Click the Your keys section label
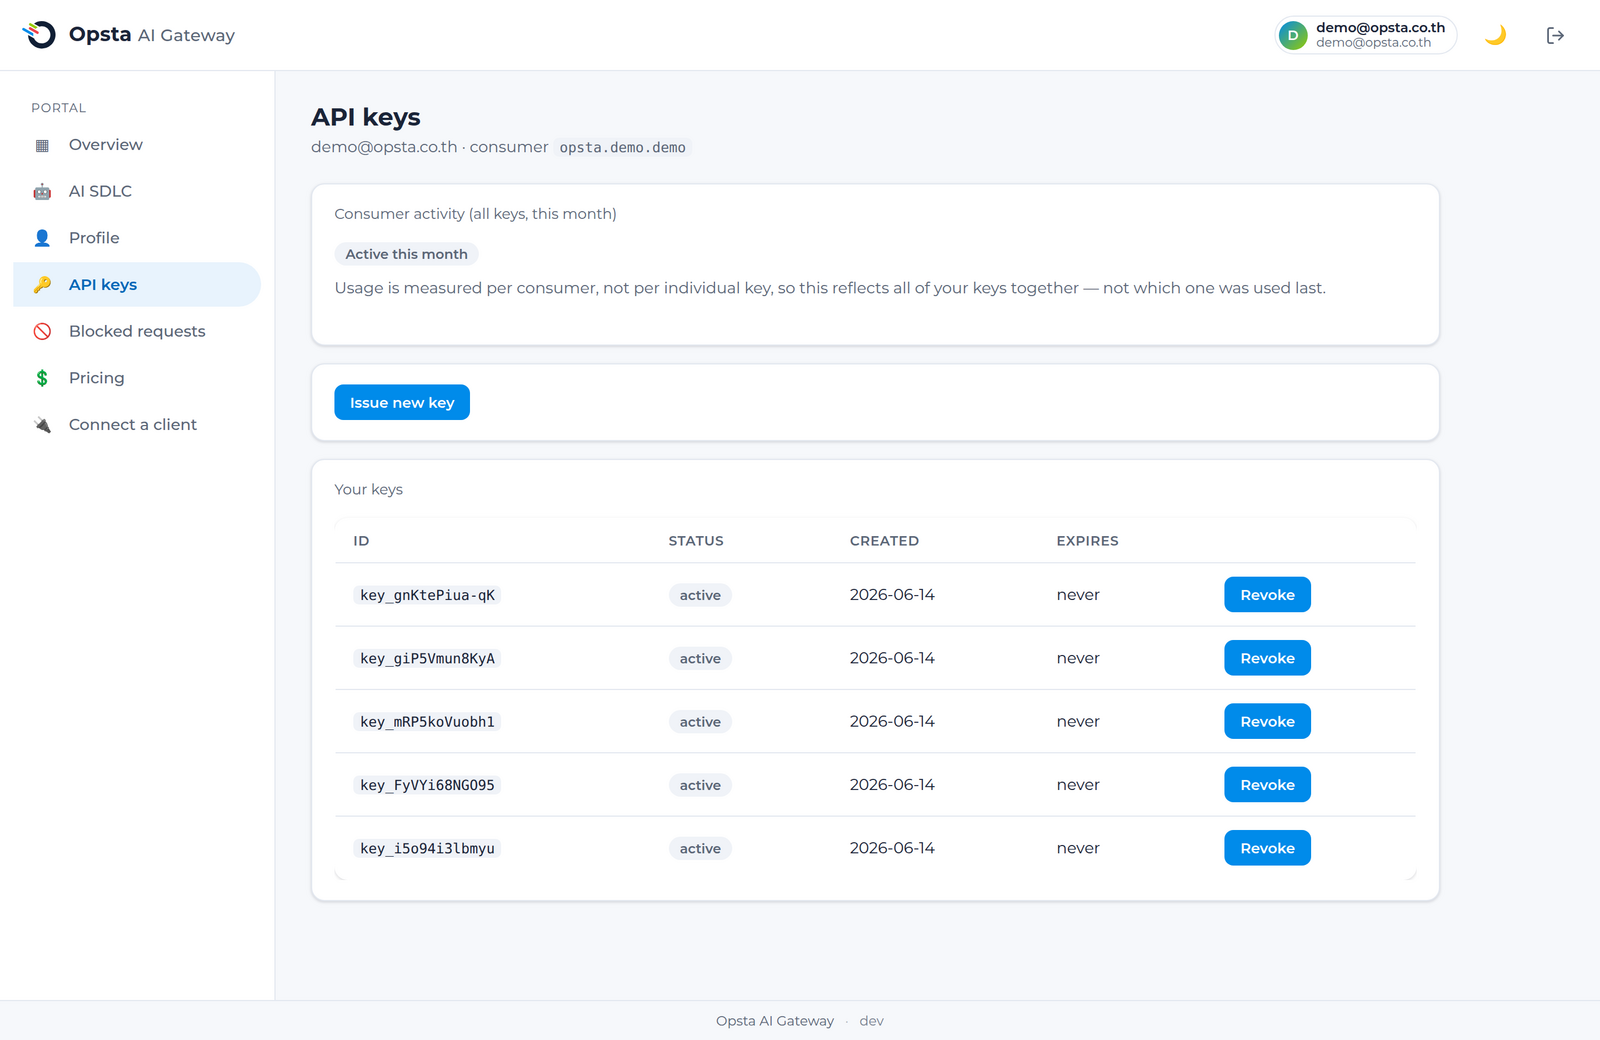 [368, 489]
